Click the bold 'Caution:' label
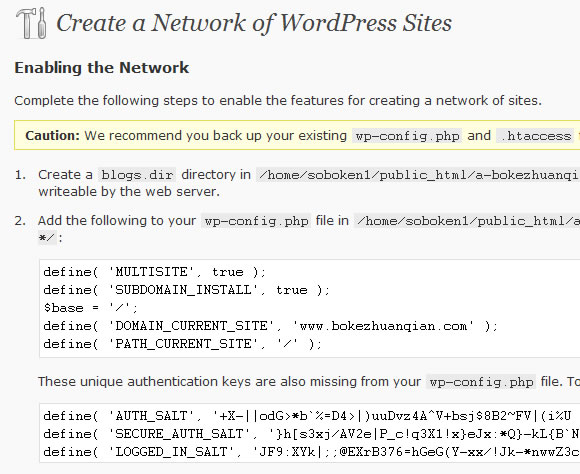Viewport: 580px width, 474px height. (x=53, y=135)
